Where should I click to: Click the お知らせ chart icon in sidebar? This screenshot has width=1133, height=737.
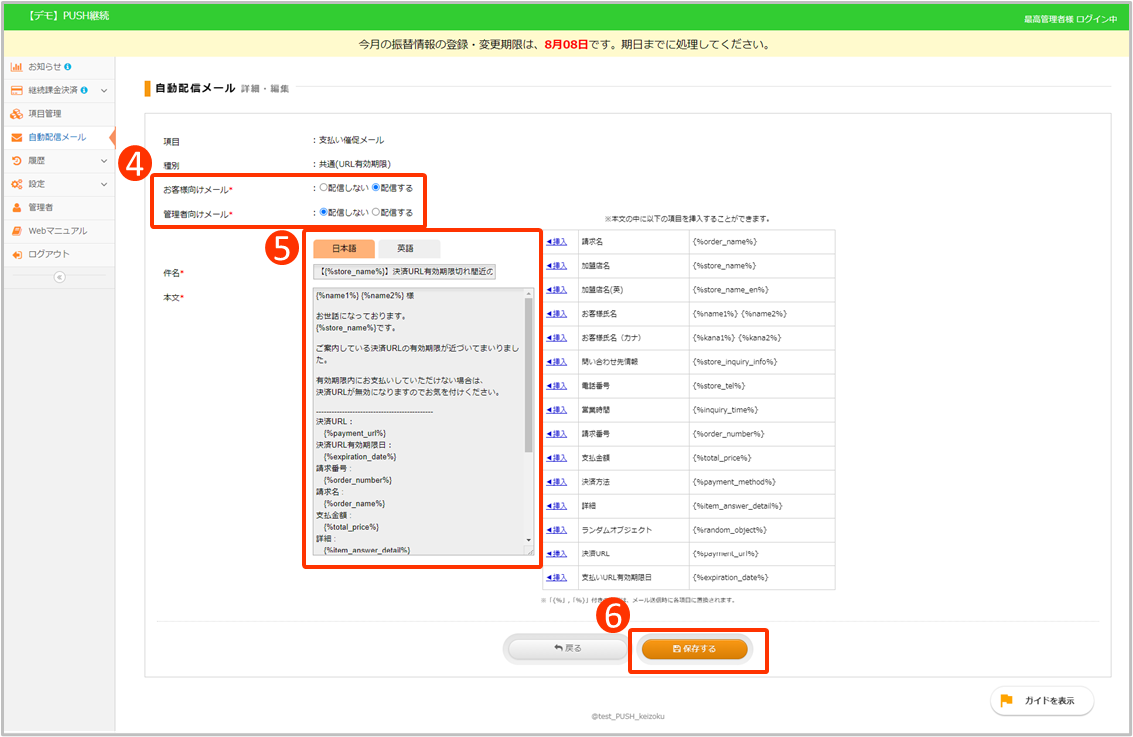(16, 67)
